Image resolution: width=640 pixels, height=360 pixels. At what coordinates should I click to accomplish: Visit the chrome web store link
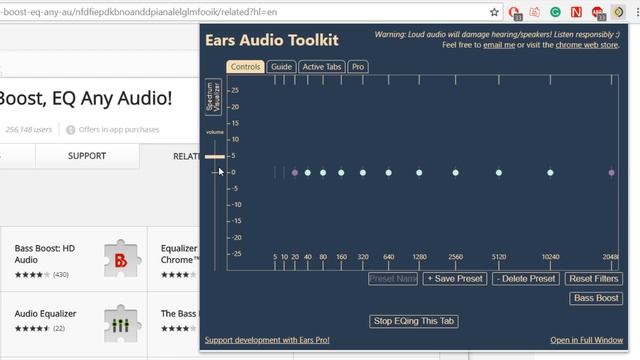click(x=587, y=45)
